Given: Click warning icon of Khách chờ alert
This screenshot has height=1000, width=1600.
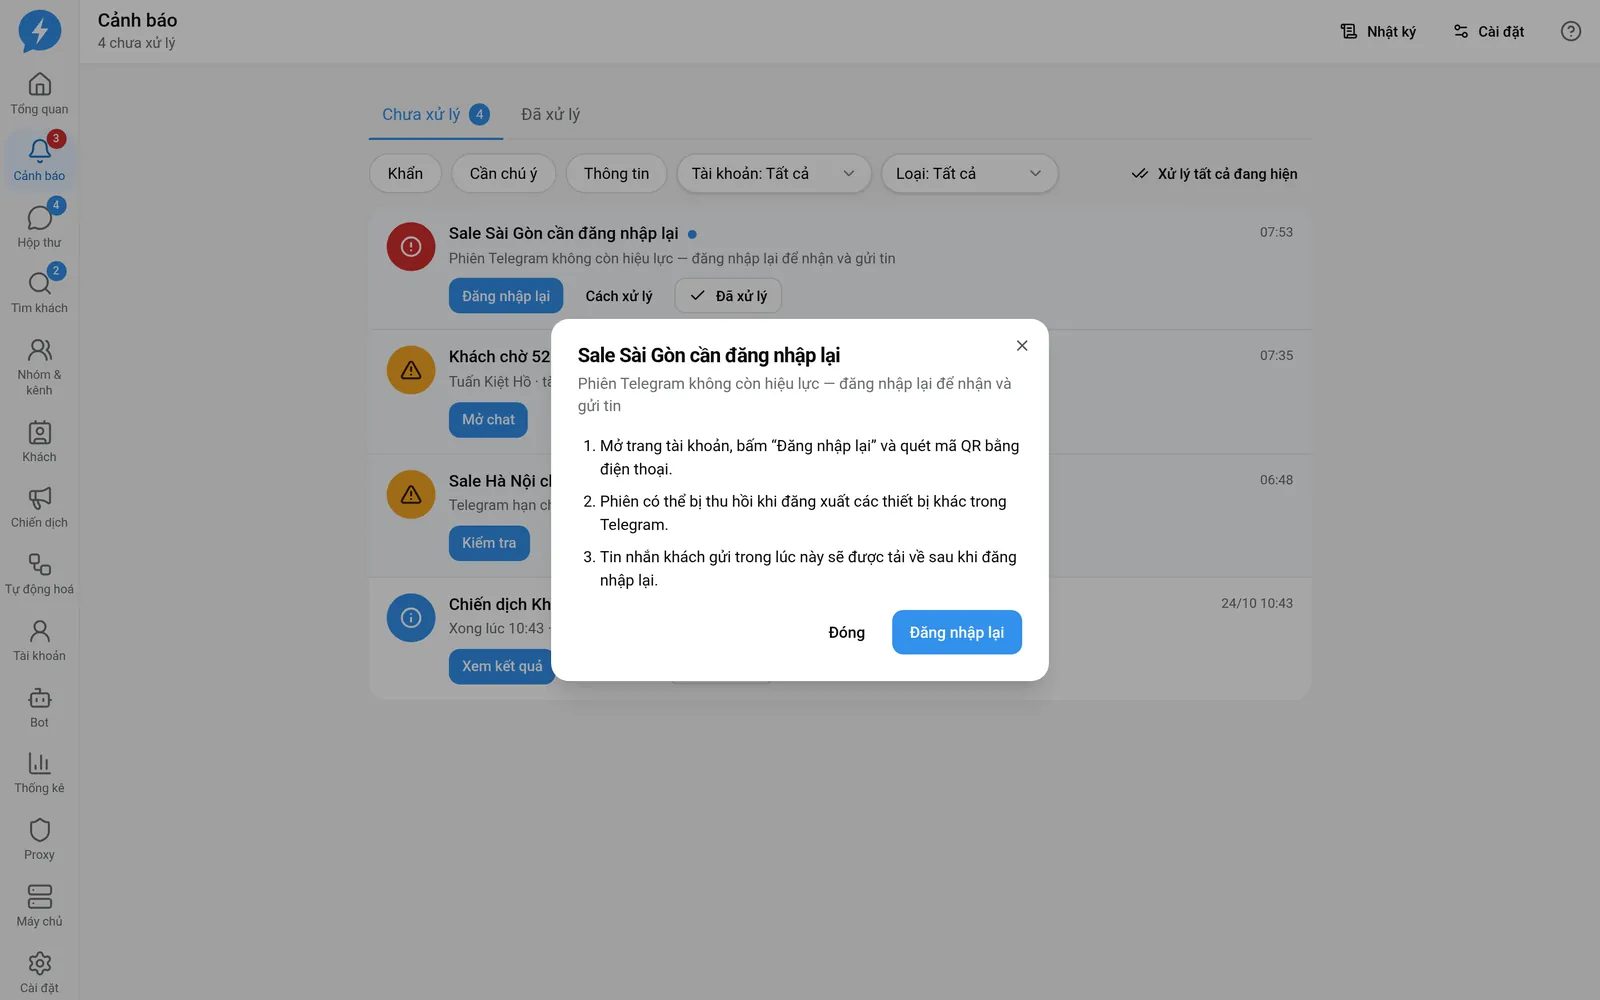Looking at the screenshot, I should point(411,370).
